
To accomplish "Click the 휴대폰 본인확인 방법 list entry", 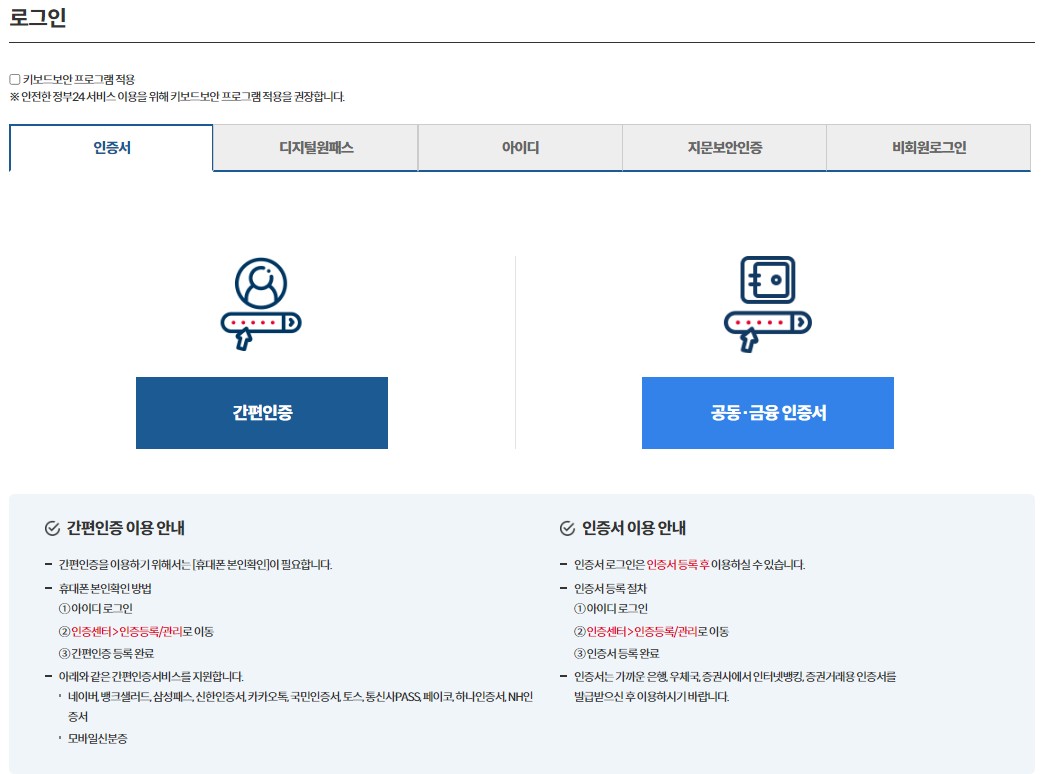I will click(107, 587).
